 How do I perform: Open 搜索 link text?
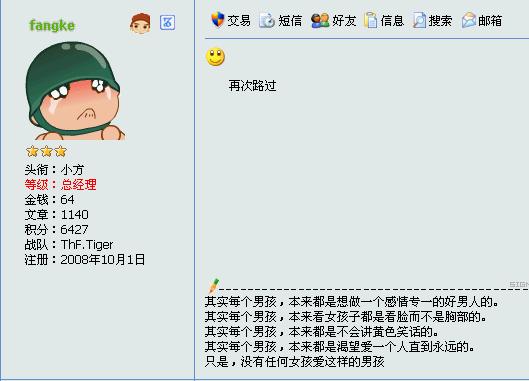(440, 21)
